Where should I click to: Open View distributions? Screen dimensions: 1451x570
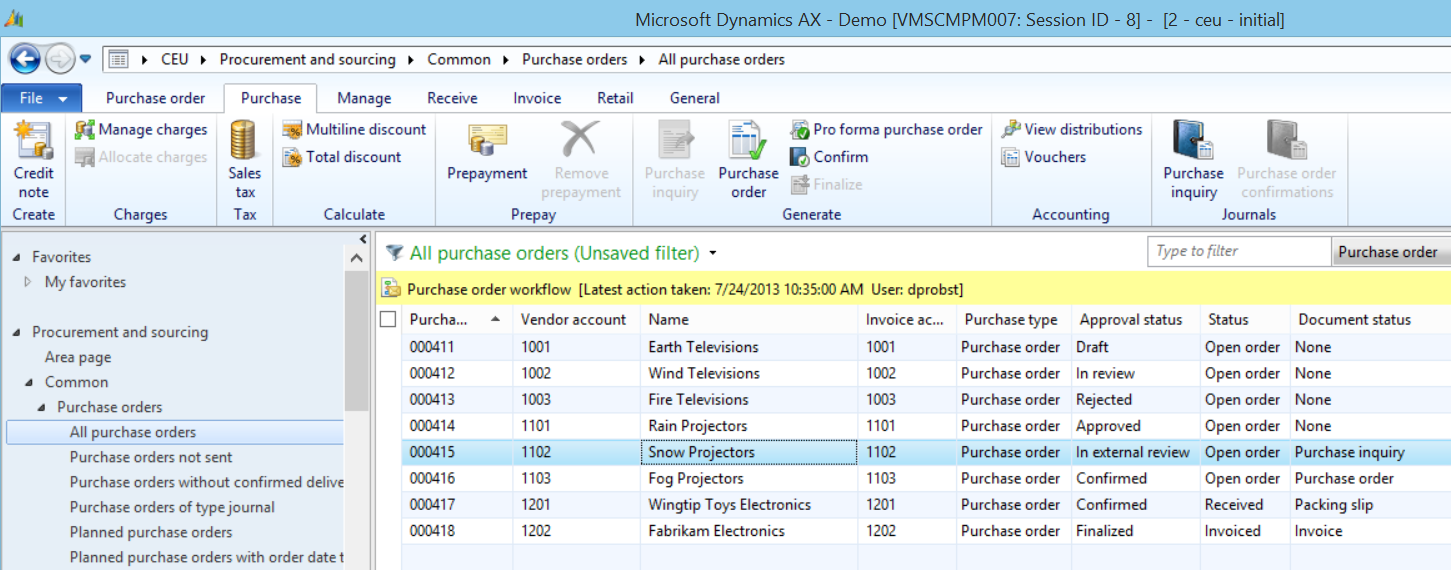pyautogui.click(x=1071, y=130)
